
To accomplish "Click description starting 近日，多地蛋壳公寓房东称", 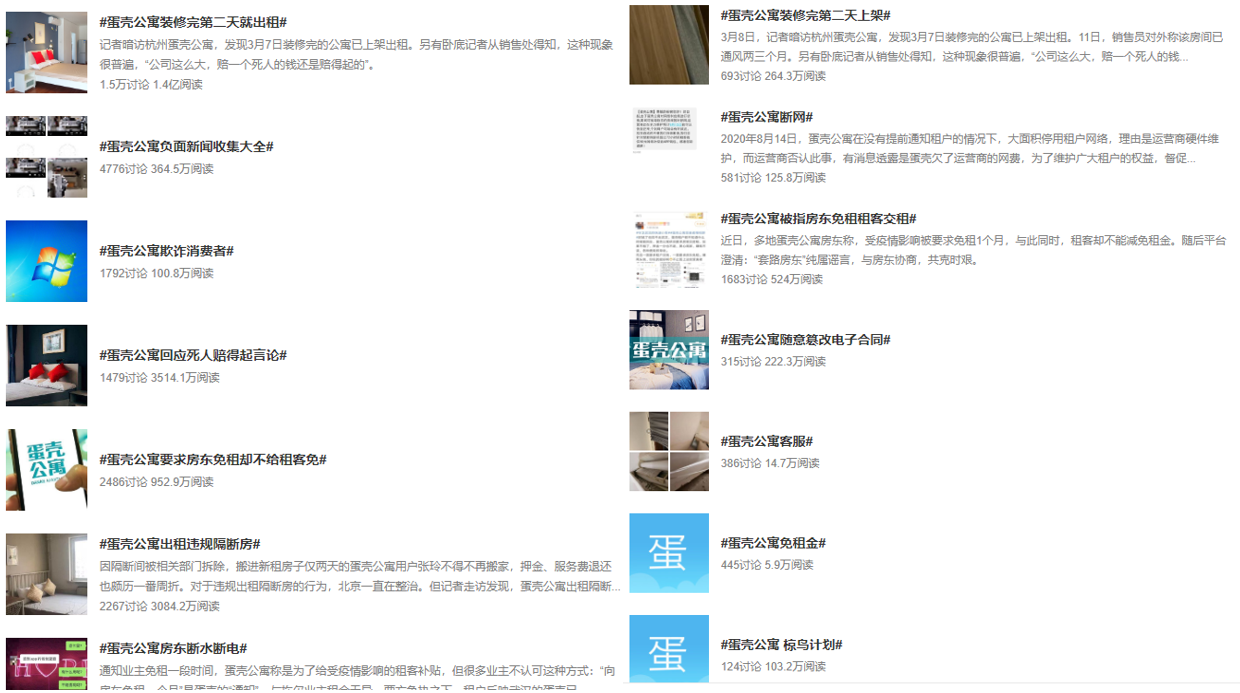I will 973,250.
